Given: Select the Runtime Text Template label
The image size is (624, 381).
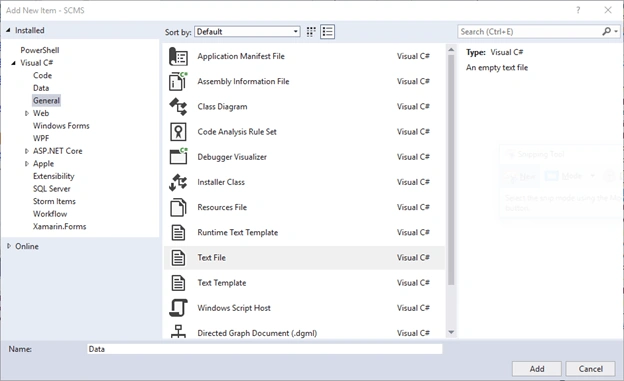Looking at the screenshot, I should (x=238, y=233).
